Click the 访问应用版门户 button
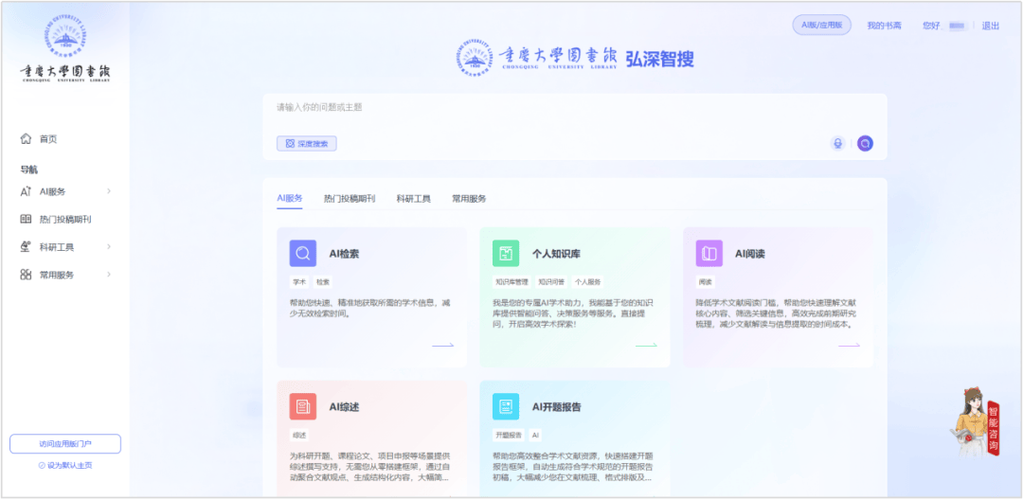The width and height of the screenshot is (1023, 500). 65,444
